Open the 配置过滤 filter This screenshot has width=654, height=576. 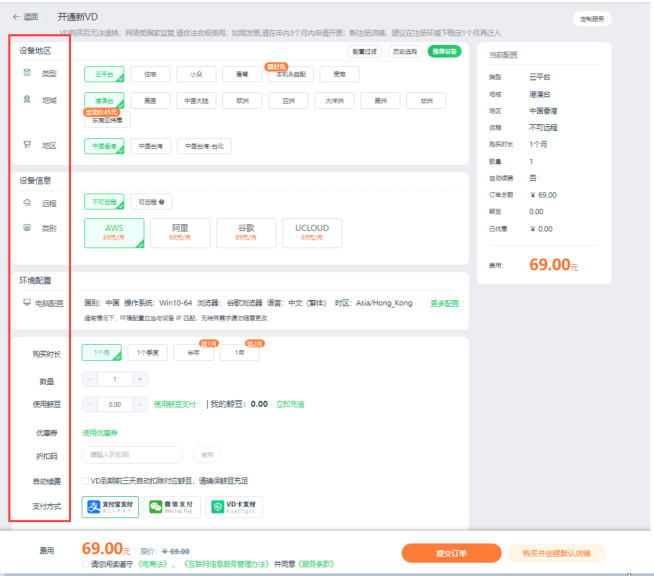click(364, 50)
